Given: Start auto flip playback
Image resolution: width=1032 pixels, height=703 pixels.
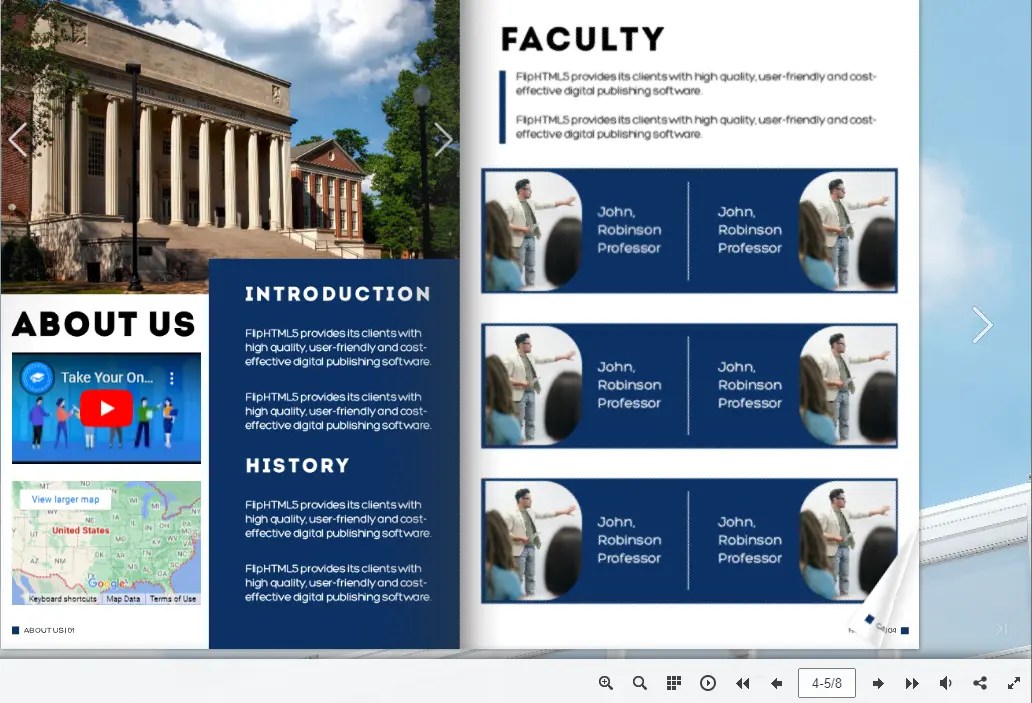Looking at the screenshot, I should click(708, 683).
